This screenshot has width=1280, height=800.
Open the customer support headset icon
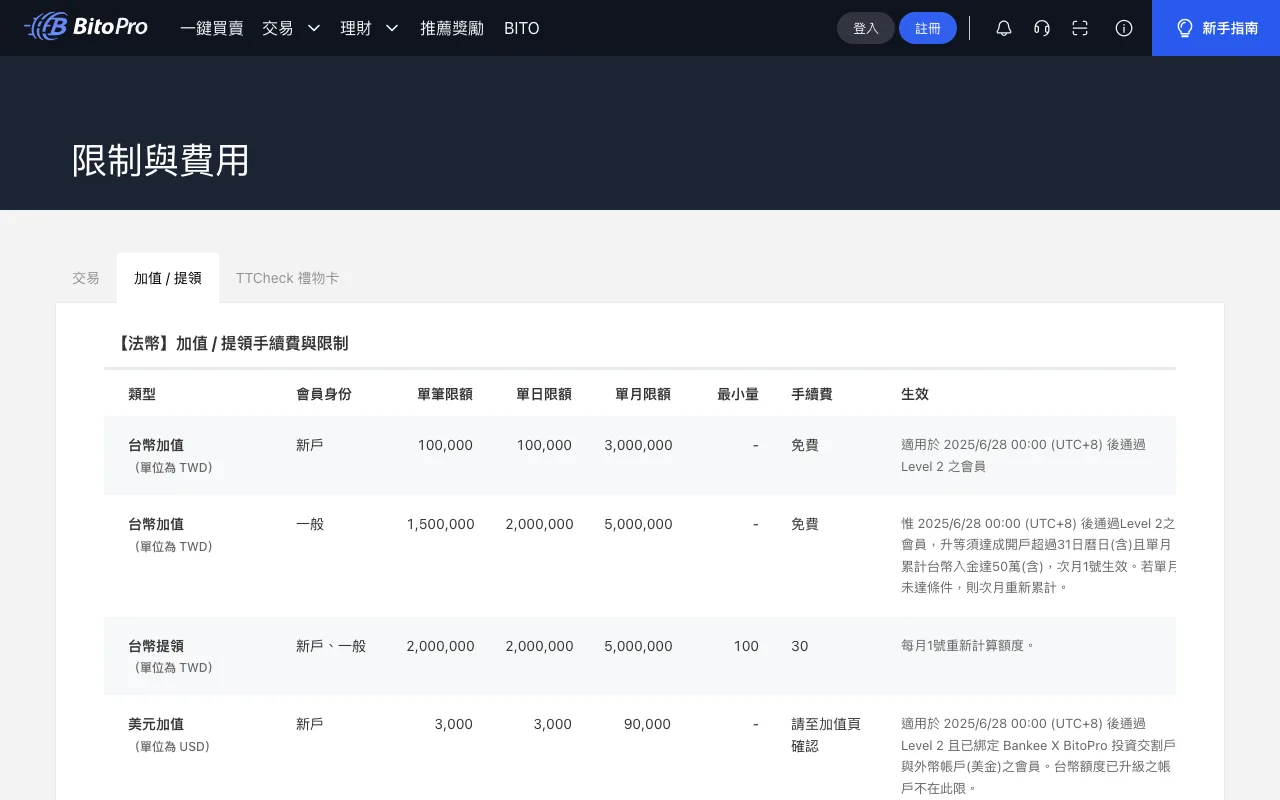coord(1042,28)
